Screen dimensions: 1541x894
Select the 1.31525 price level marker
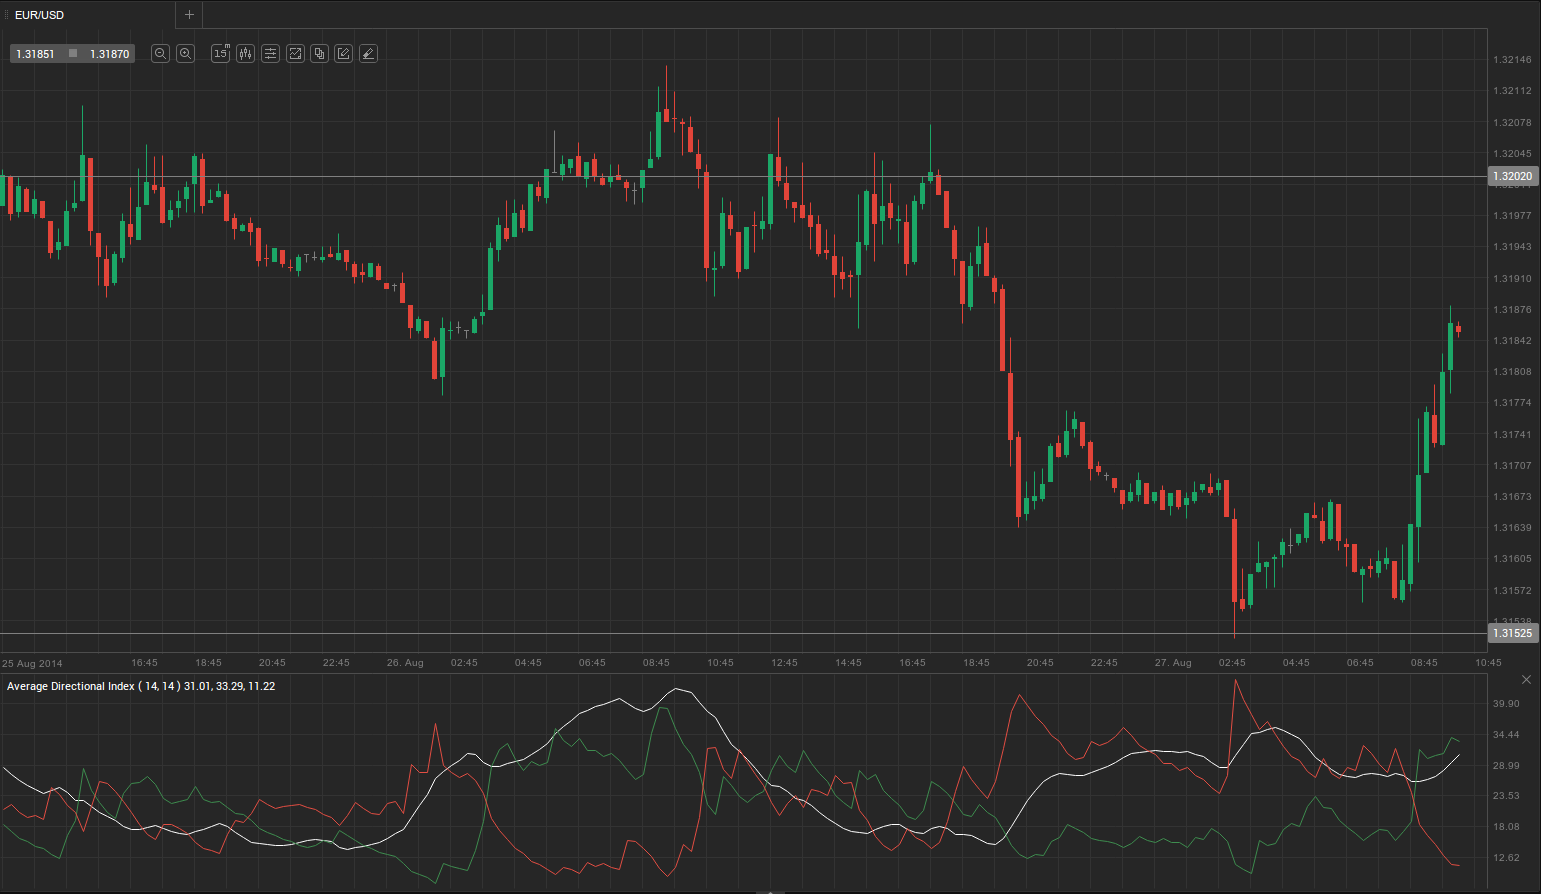(1512, 633)
